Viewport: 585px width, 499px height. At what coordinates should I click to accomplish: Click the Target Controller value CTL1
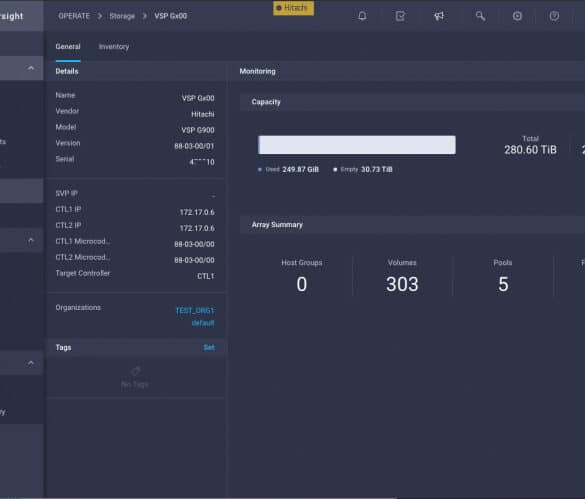coord(206,276)
